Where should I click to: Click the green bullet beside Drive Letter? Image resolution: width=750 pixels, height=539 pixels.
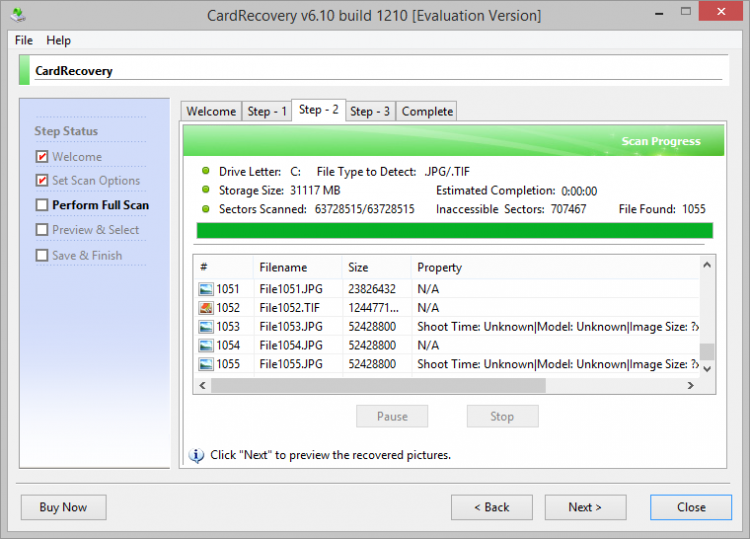click(x=206, y=171)
